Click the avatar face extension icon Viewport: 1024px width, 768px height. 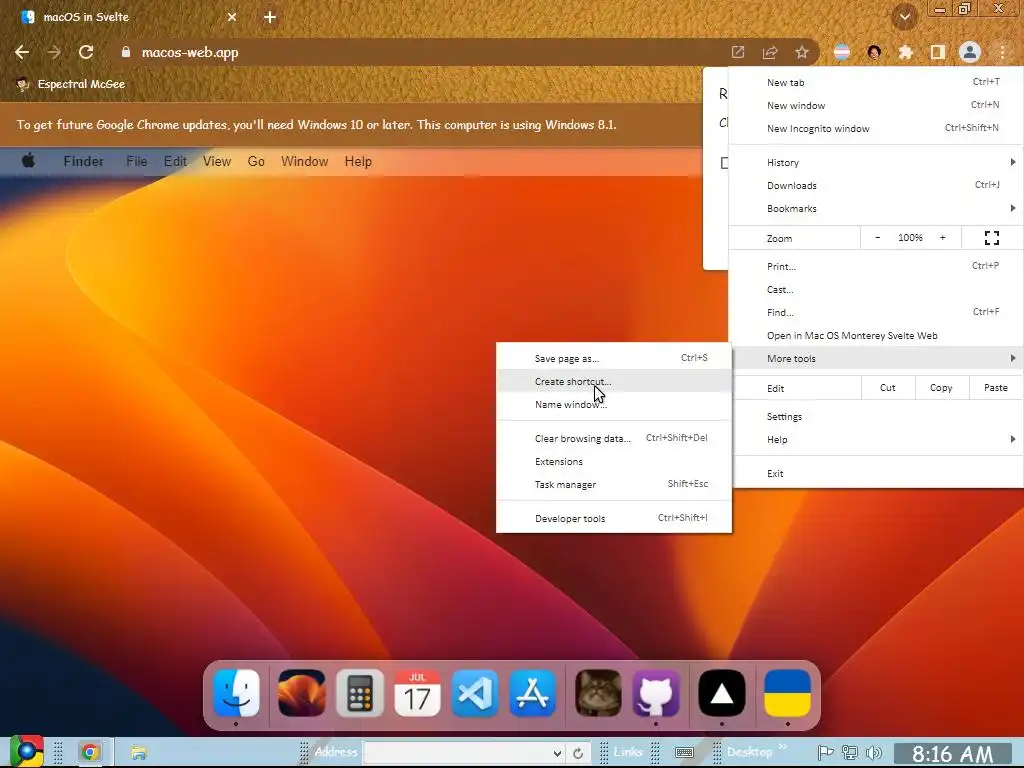[874, 52]
